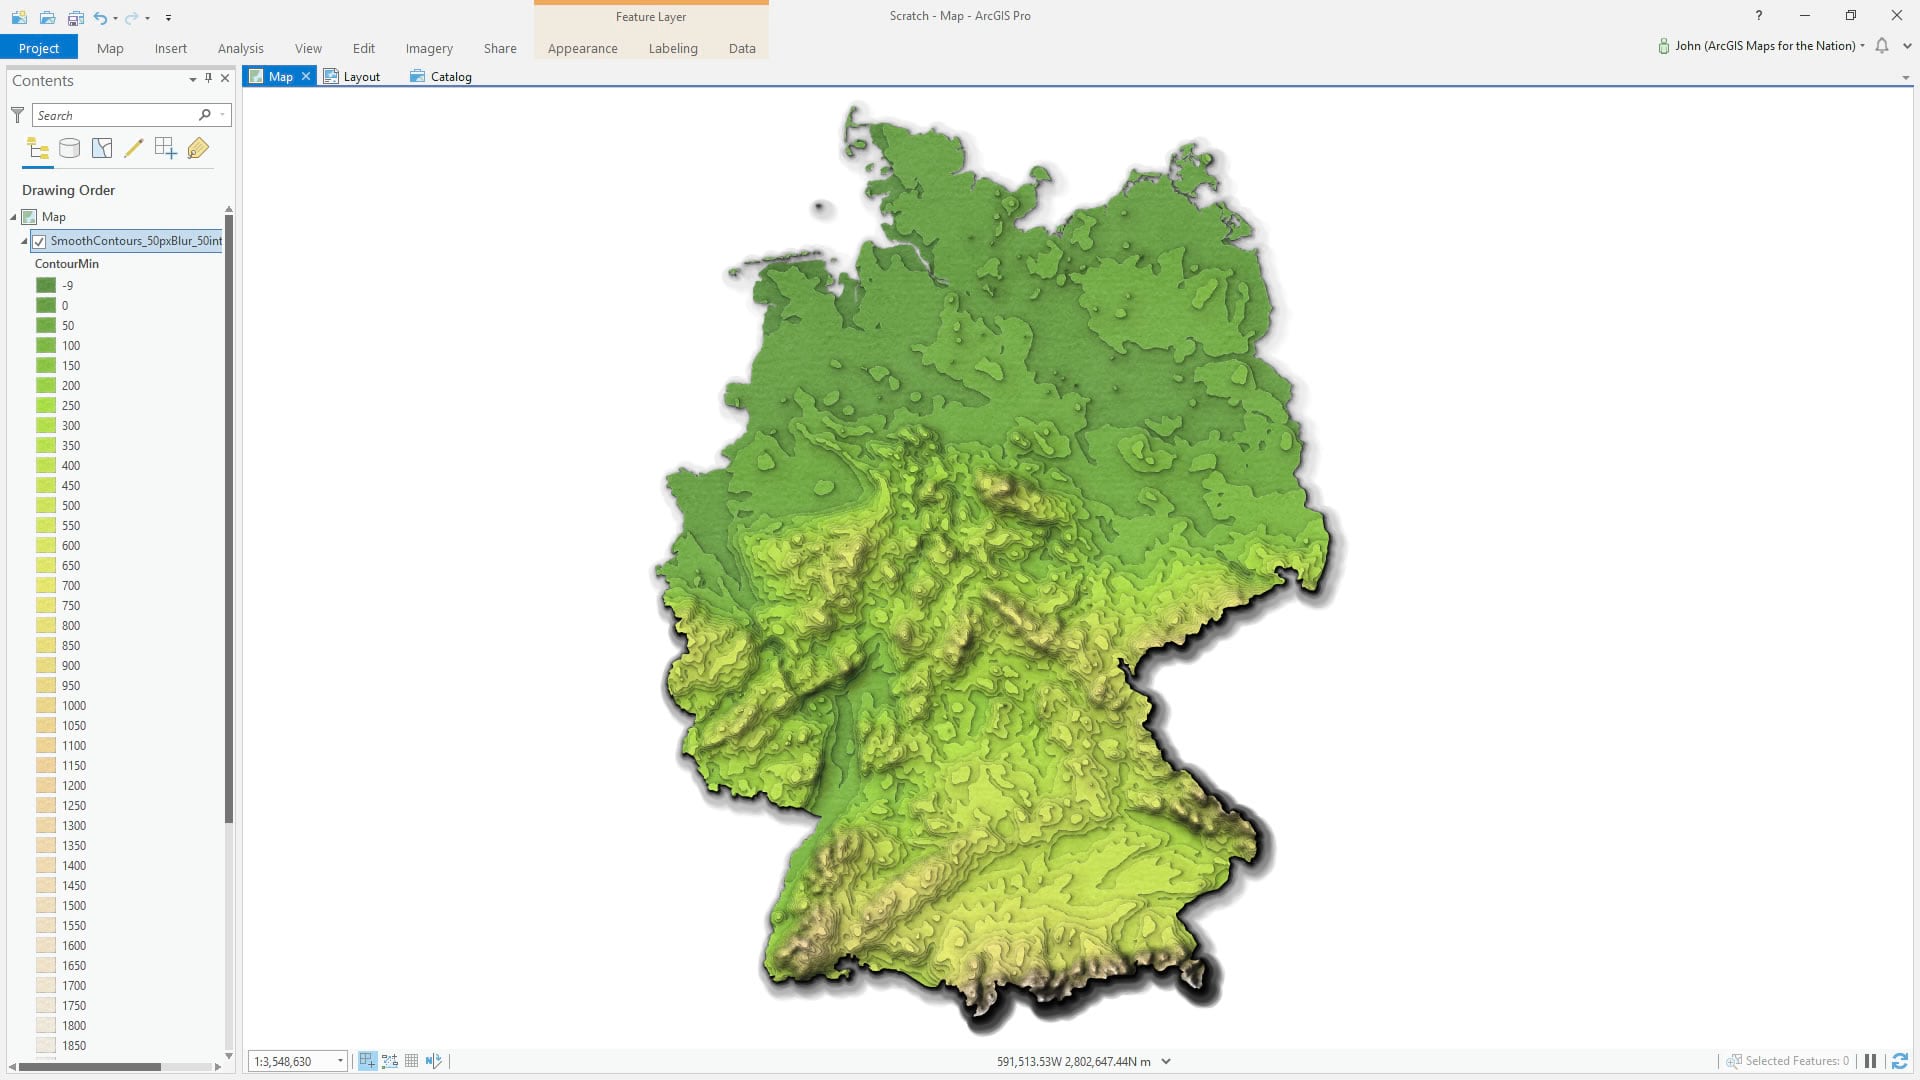Viewport: 1920px width, 1080px height.
Task: Open the John (ArcGIS Maps for the Nation) sign-in menu
Action: click(1761, 46)
